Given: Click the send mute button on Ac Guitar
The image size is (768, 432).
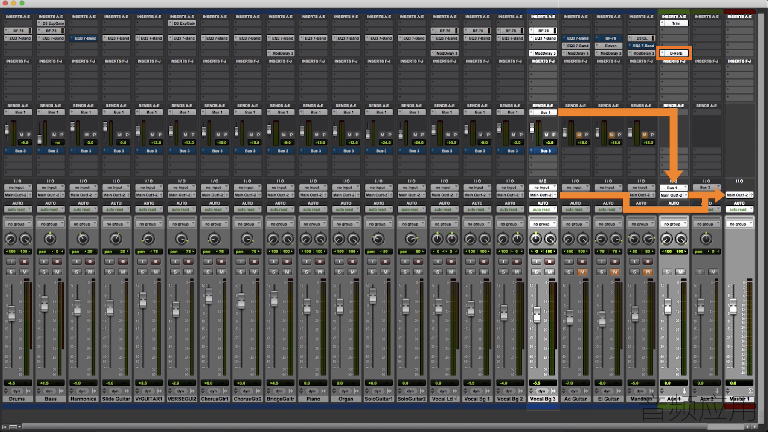Looking at the screenshot, I should coord(579,134).
